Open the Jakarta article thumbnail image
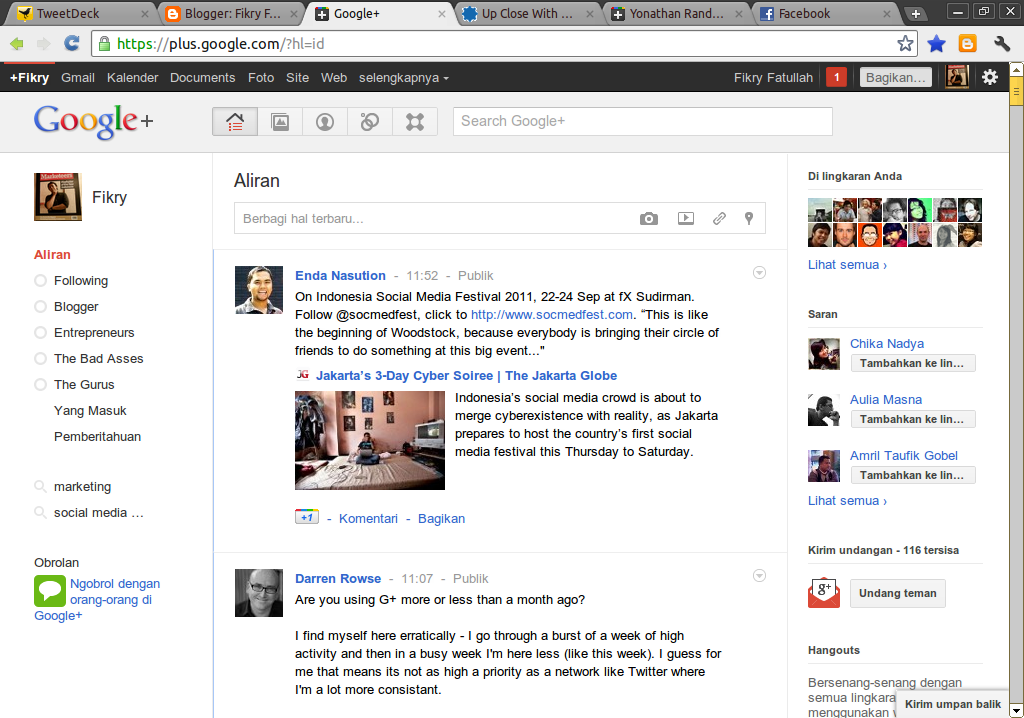Screen dimensions: 1024x718 point(370,440)
